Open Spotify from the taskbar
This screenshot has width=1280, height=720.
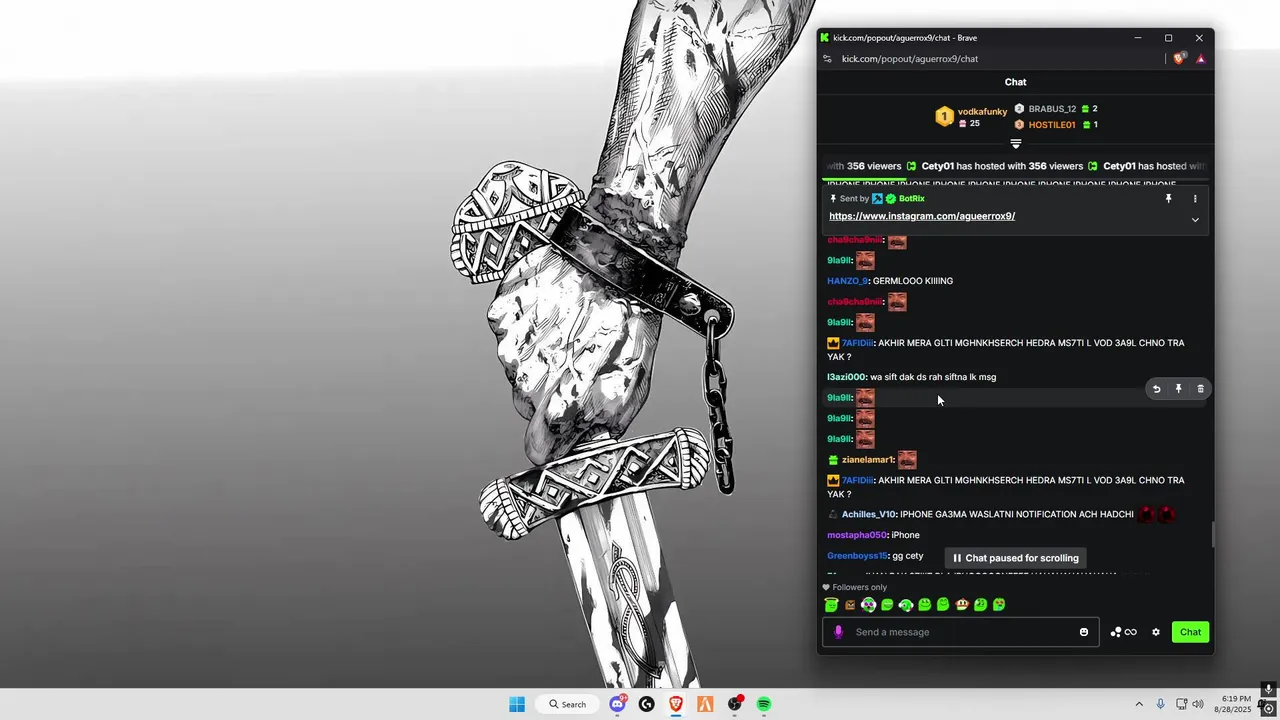764,704
